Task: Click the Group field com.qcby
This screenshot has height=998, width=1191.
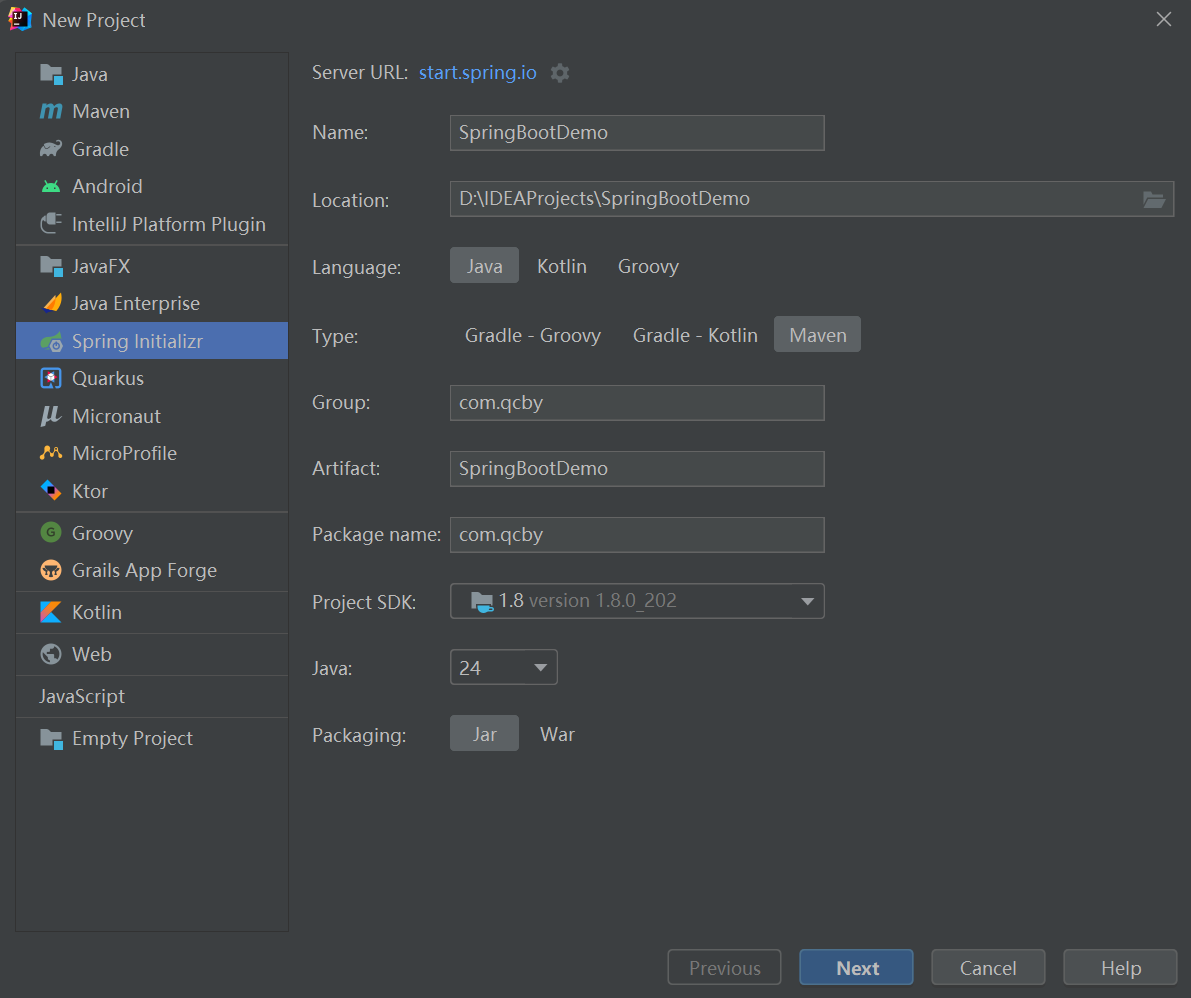Action: click(x=637, y=403)
